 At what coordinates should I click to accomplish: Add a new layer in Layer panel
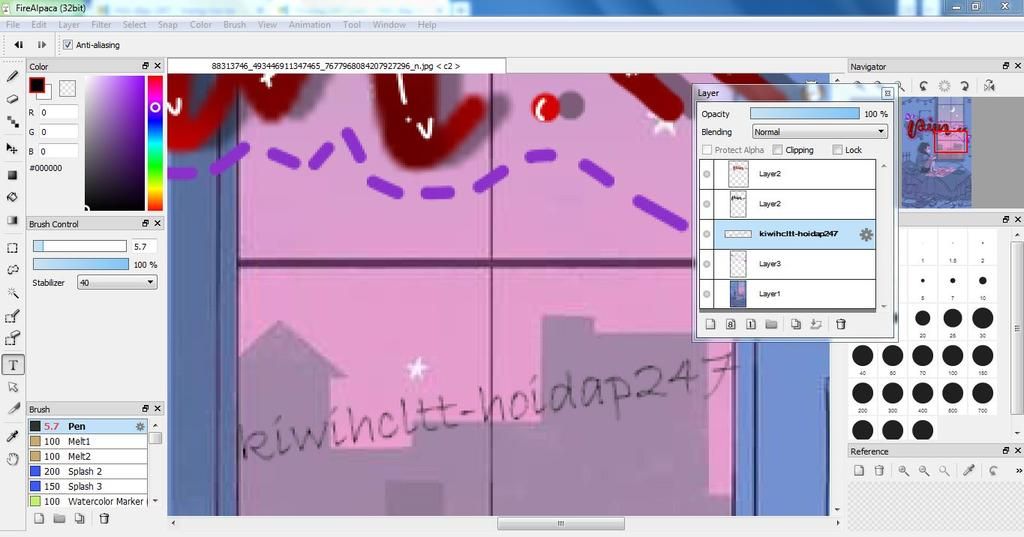(x=711, y=324)
